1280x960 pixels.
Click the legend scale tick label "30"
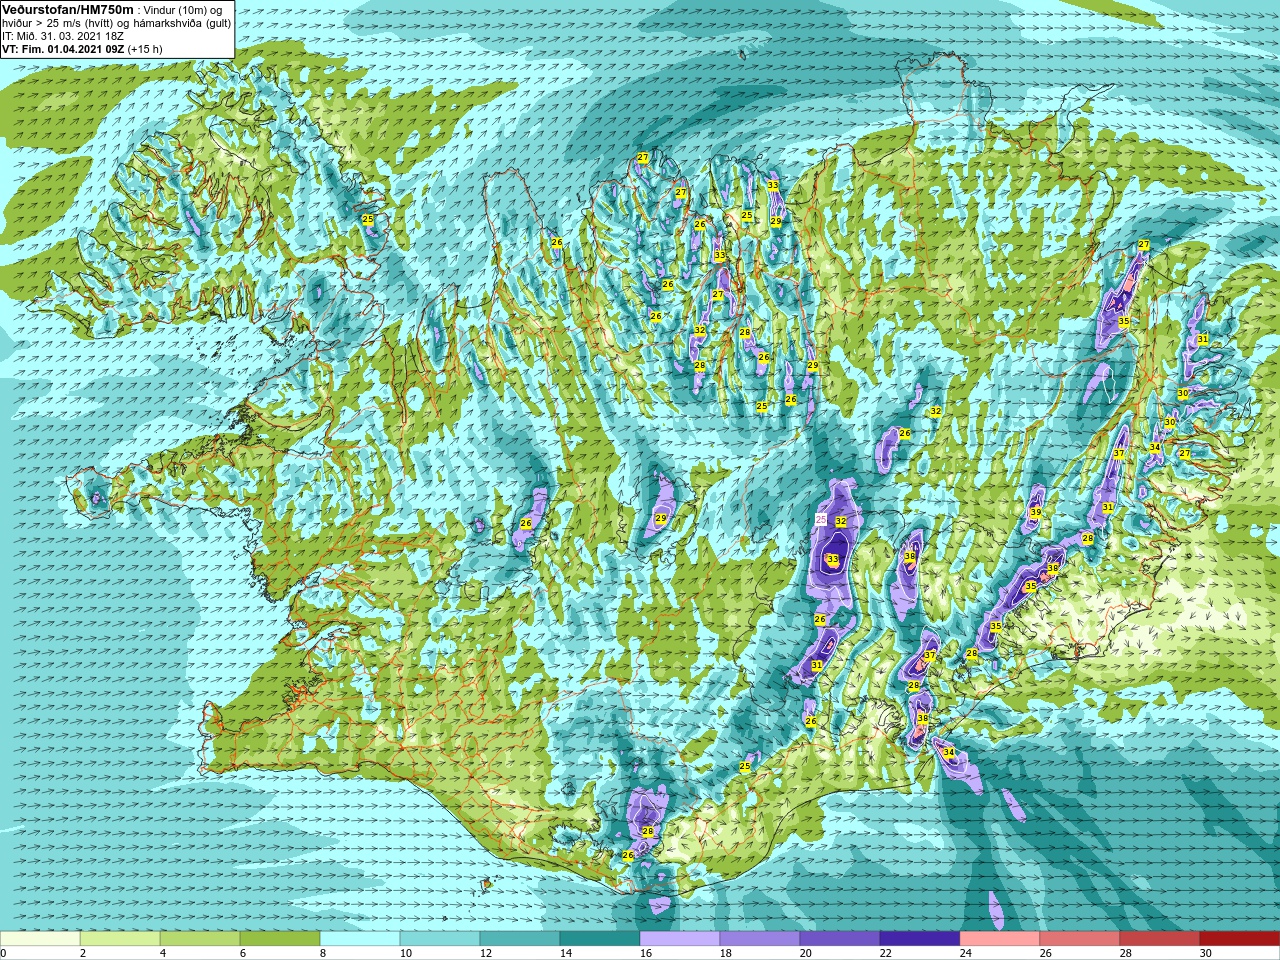tap(1206, 953)
